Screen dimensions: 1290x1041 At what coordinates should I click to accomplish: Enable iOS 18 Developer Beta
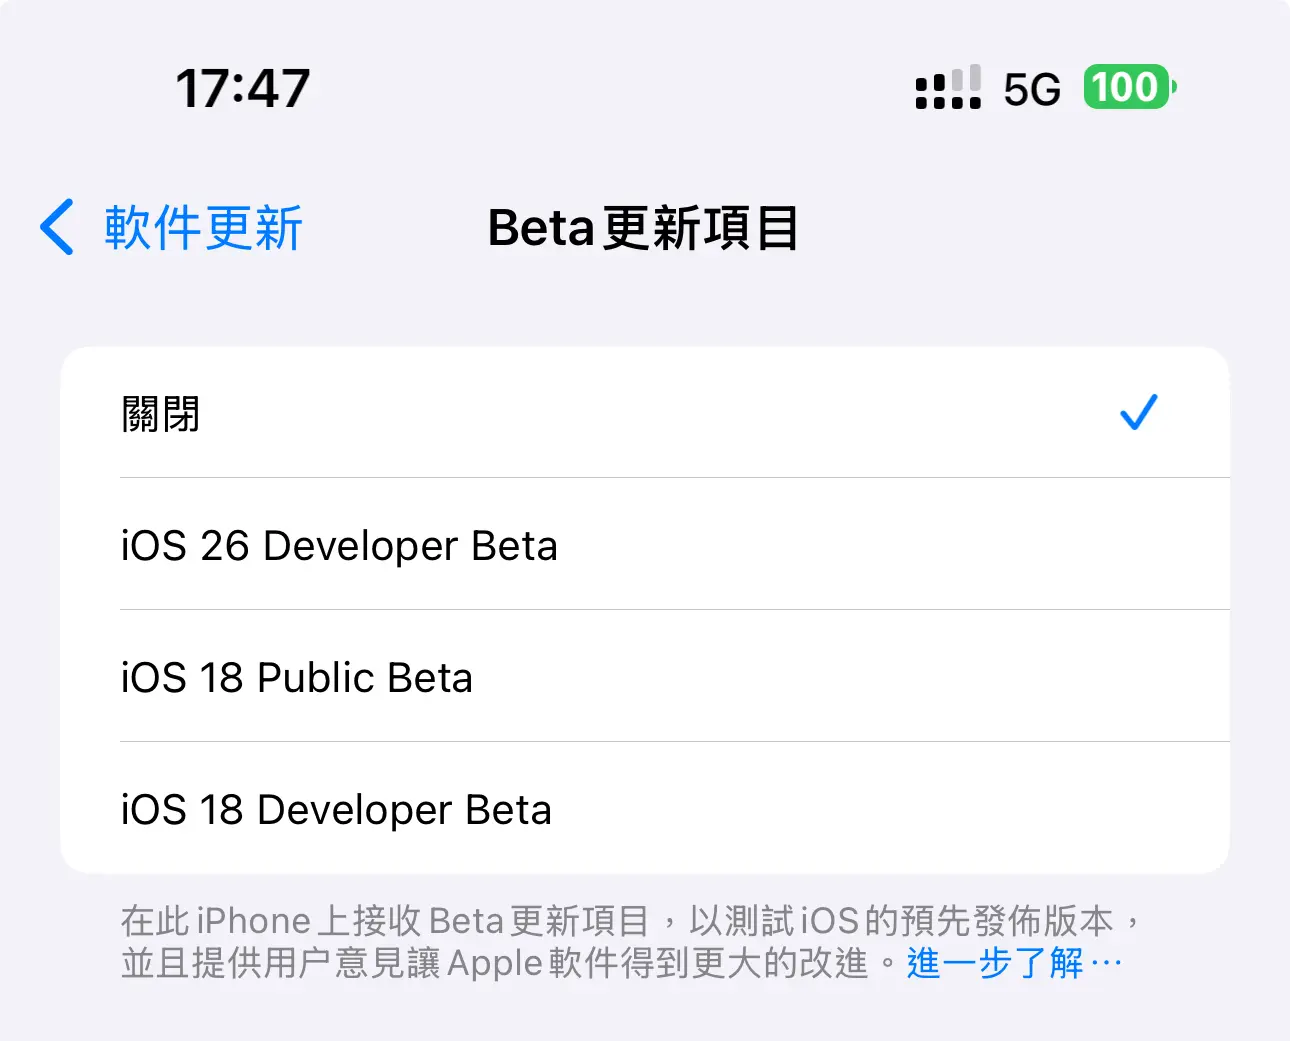(645, 808)
